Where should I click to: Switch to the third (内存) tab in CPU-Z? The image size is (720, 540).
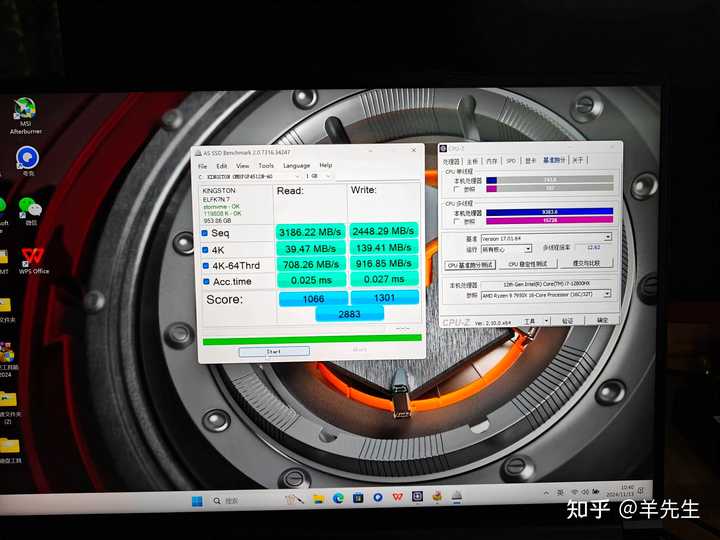pos(492,161)
